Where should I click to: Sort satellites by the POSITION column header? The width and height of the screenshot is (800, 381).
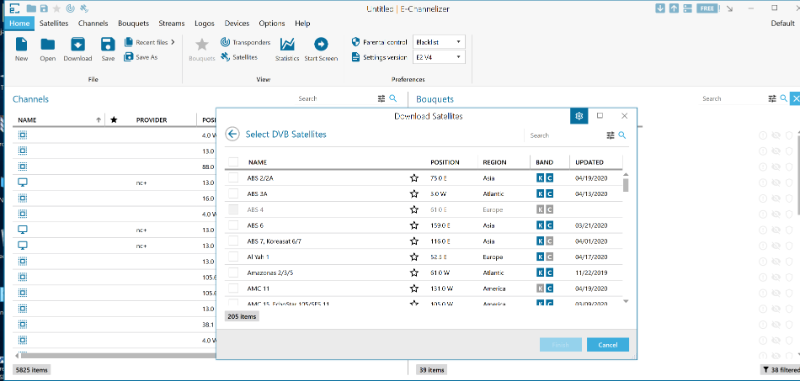tap(445, 162)
